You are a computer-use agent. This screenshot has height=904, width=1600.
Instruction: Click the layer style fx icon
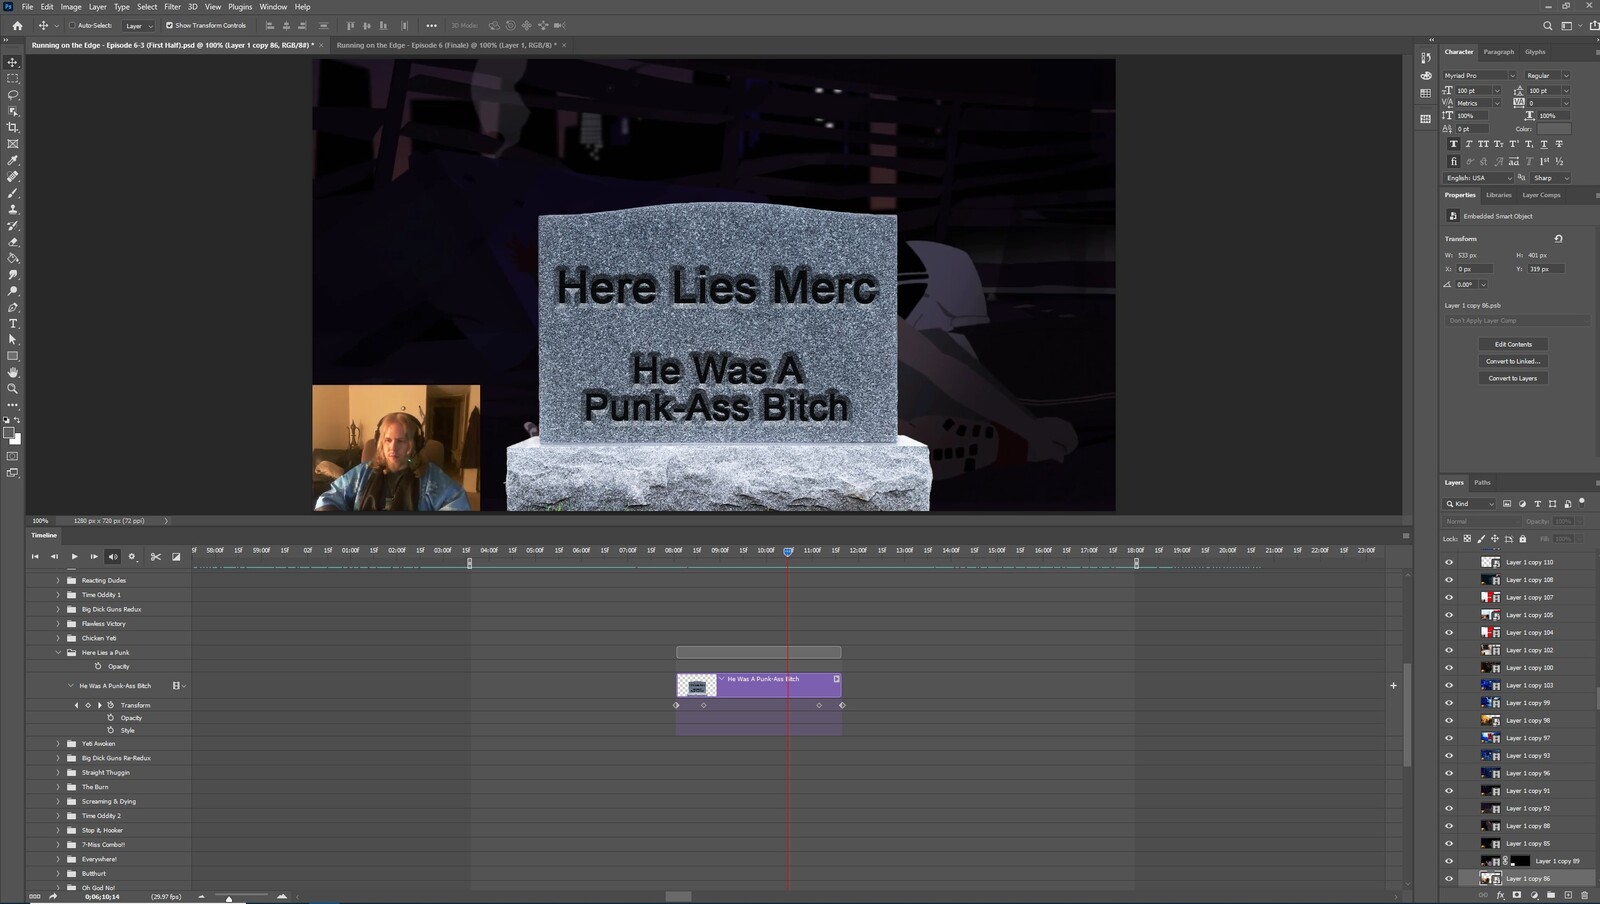coord(1501,895)
